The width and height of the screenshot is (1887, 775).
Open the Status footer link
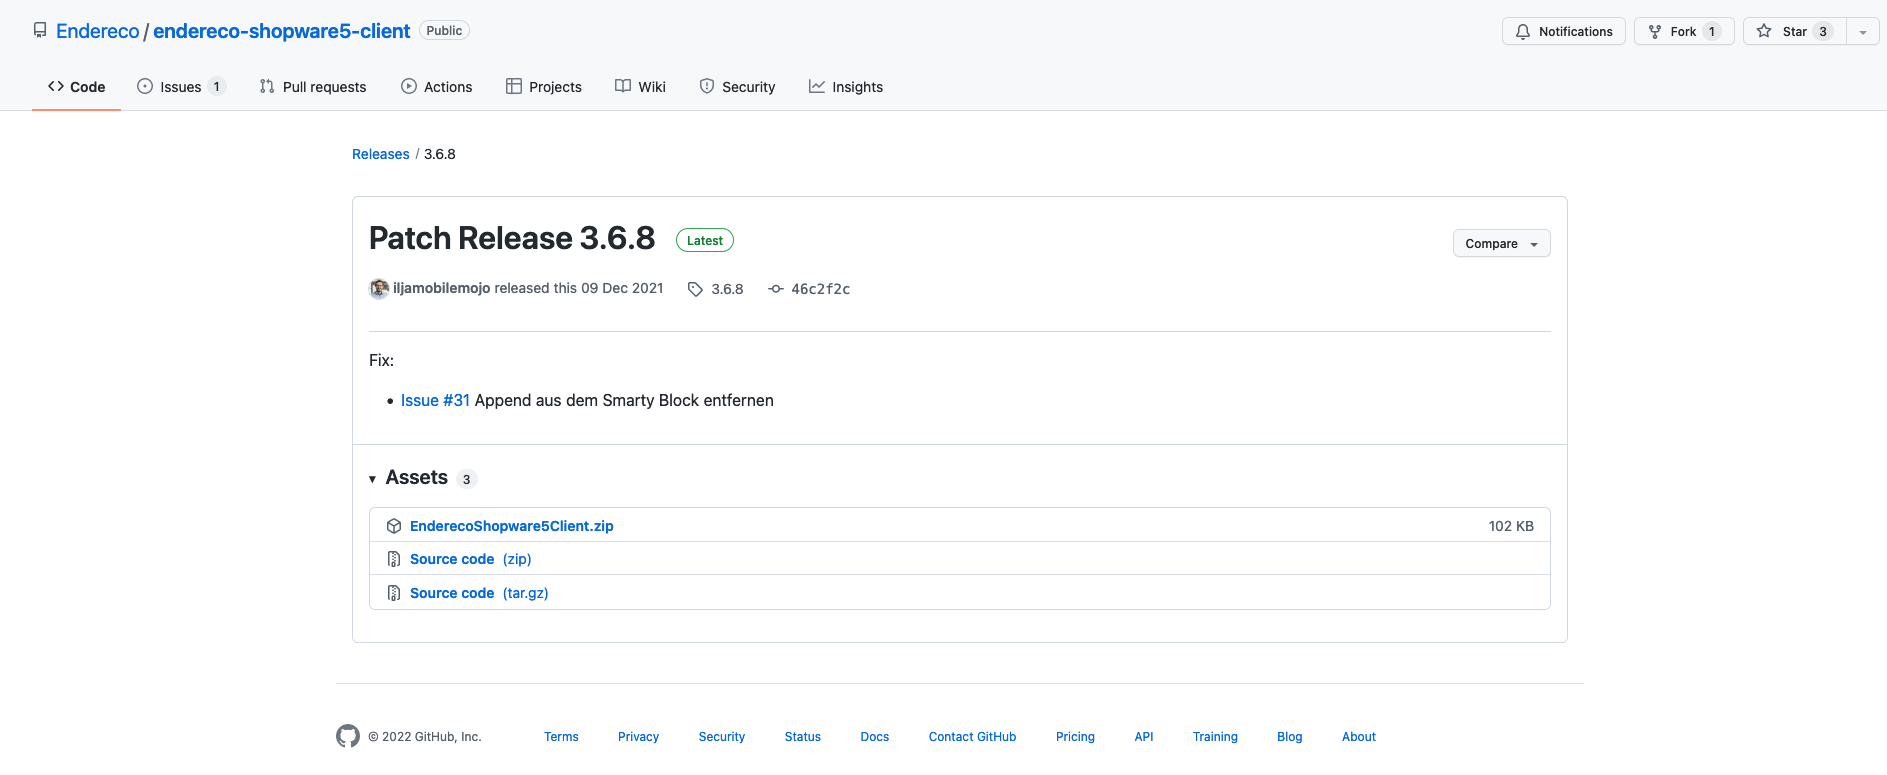click(803, 737)
